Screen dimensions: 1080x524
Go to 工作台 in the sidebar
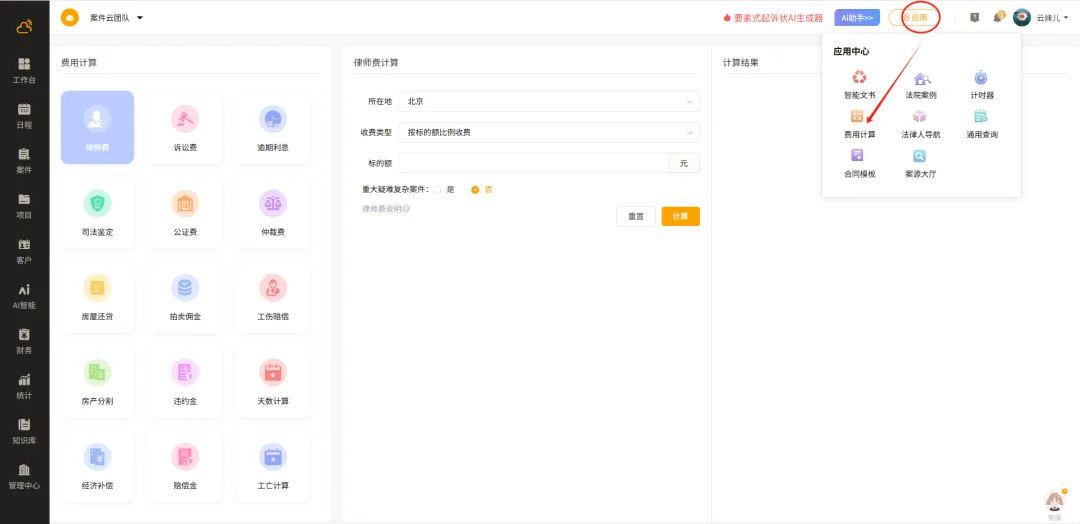pyautogui.click(x=24, y=69)
